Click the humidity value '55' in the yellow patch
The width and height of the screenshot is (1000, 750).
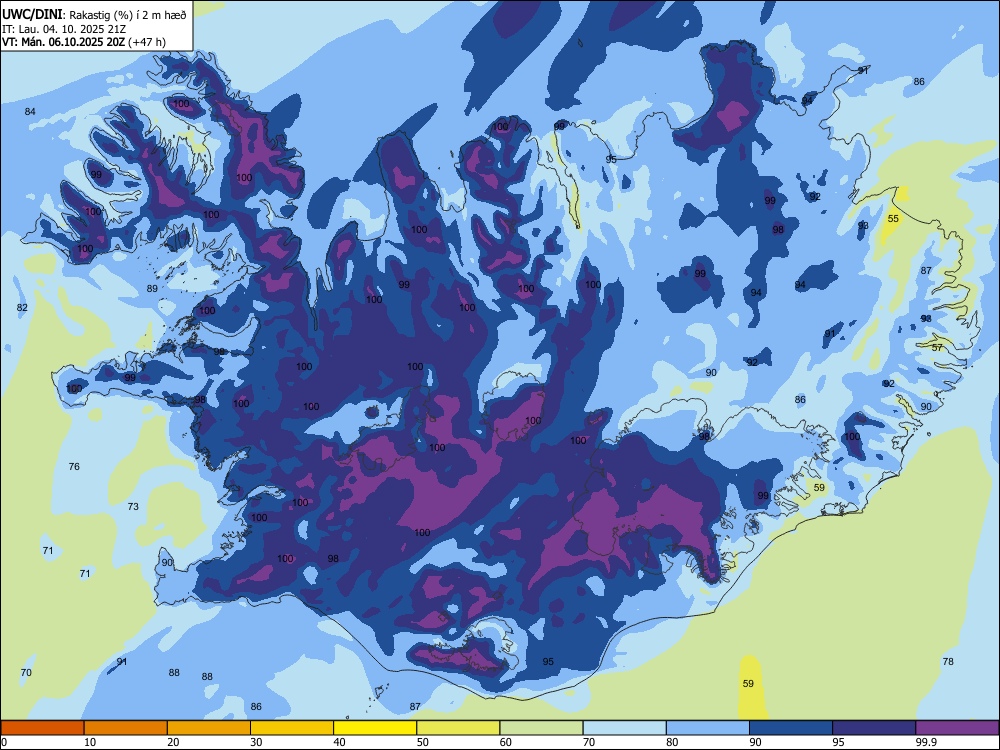click(893, 219)
